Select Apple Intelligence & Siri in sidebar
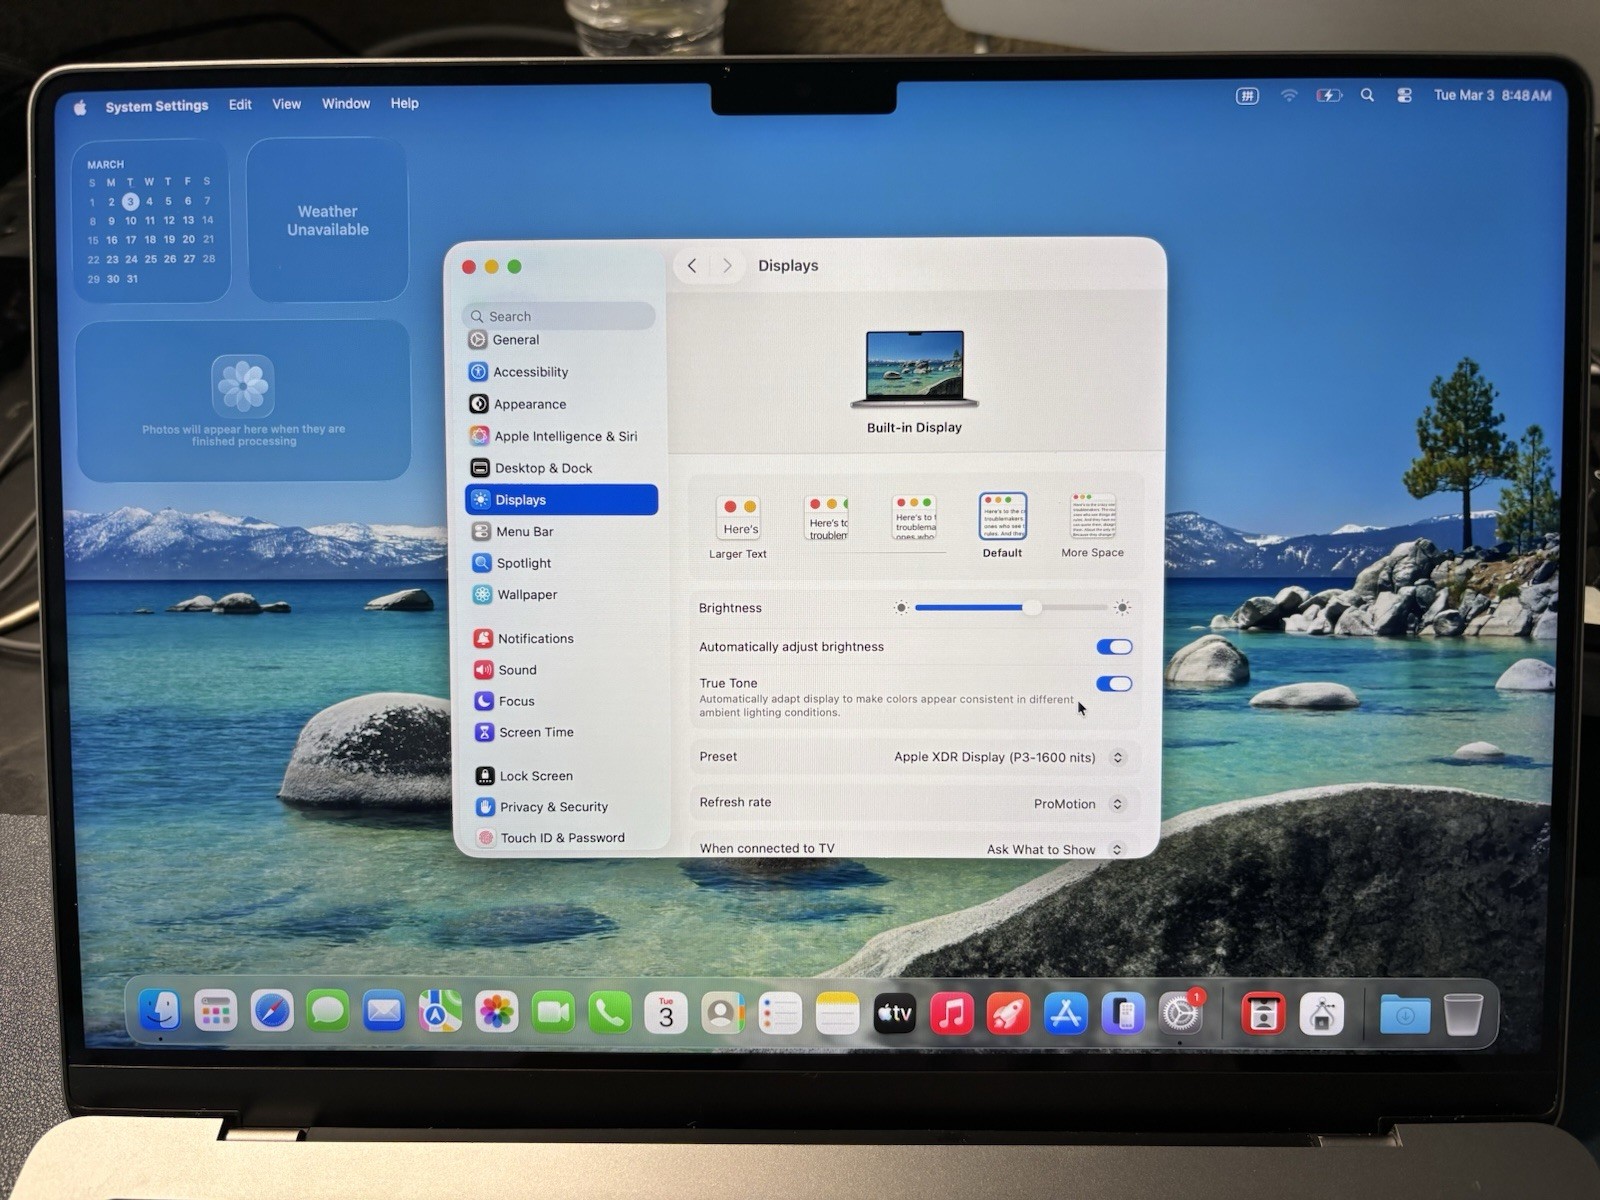This screenshot has height=1200, width=1600. pyautogui.click(x=560, y=436)
